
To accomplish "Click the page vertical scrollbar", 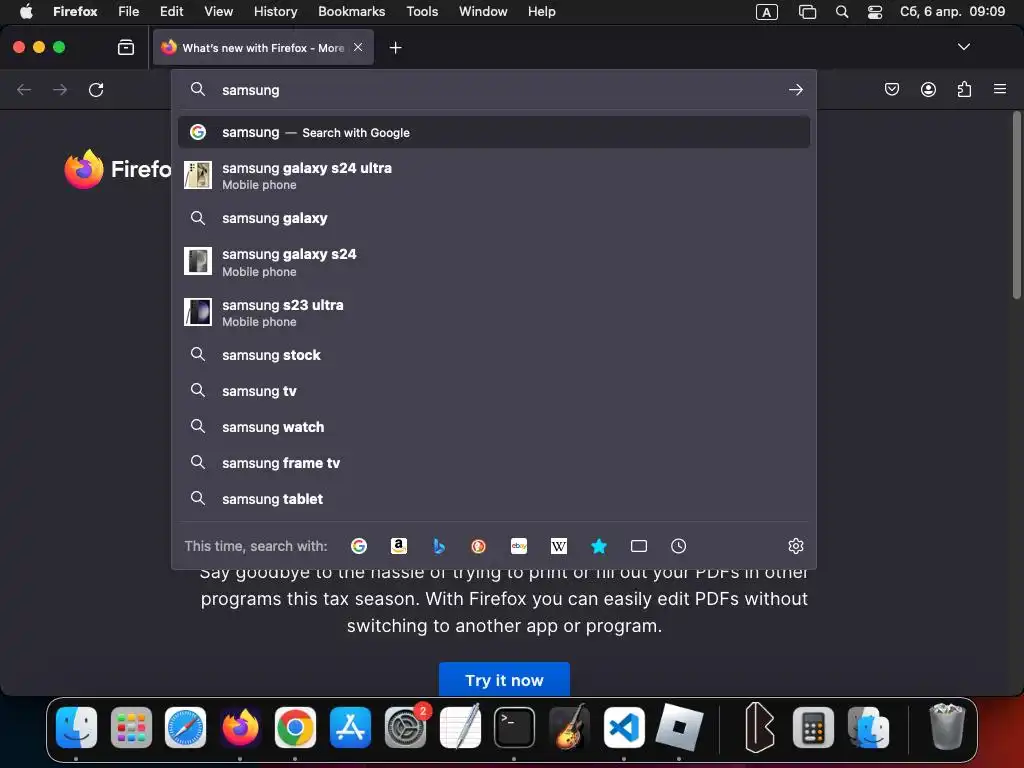I will (x=1016, y=206).
